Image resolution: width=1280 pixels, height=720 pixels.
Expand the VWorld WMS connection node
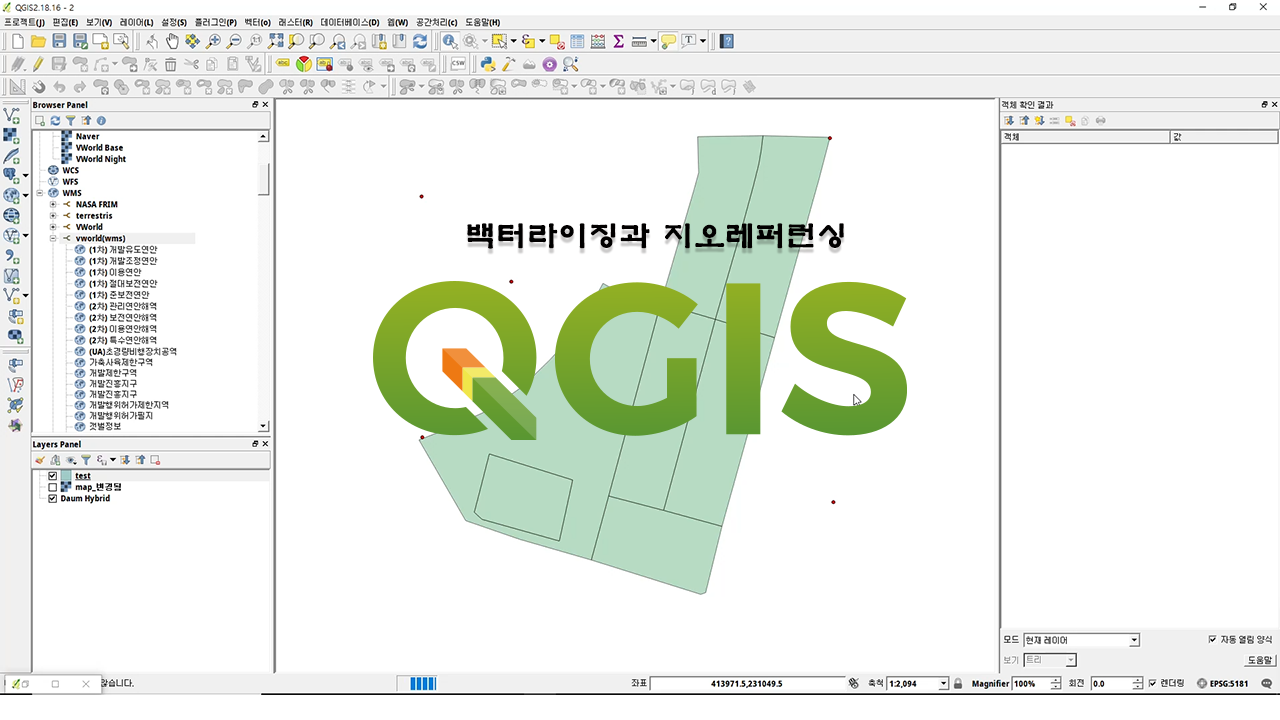(53, 227)
